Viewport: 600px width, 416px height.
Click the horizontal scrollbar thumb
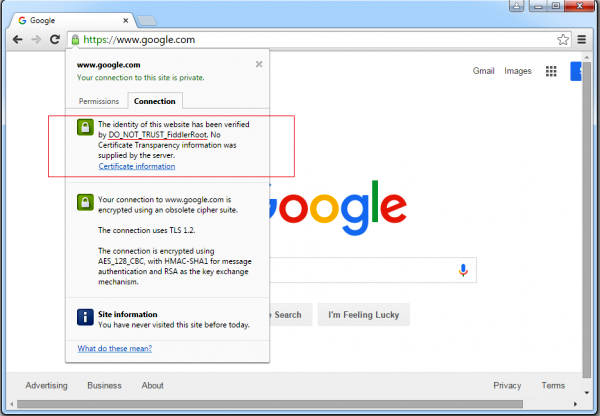point(270,404)
